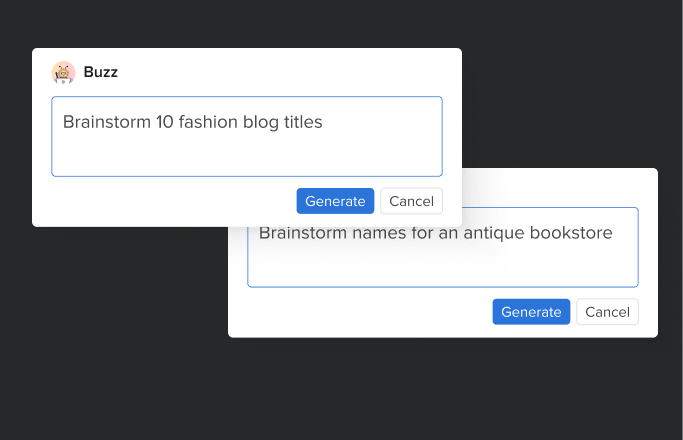Click the blank header of the rear dialog

[x=560, y=187]
